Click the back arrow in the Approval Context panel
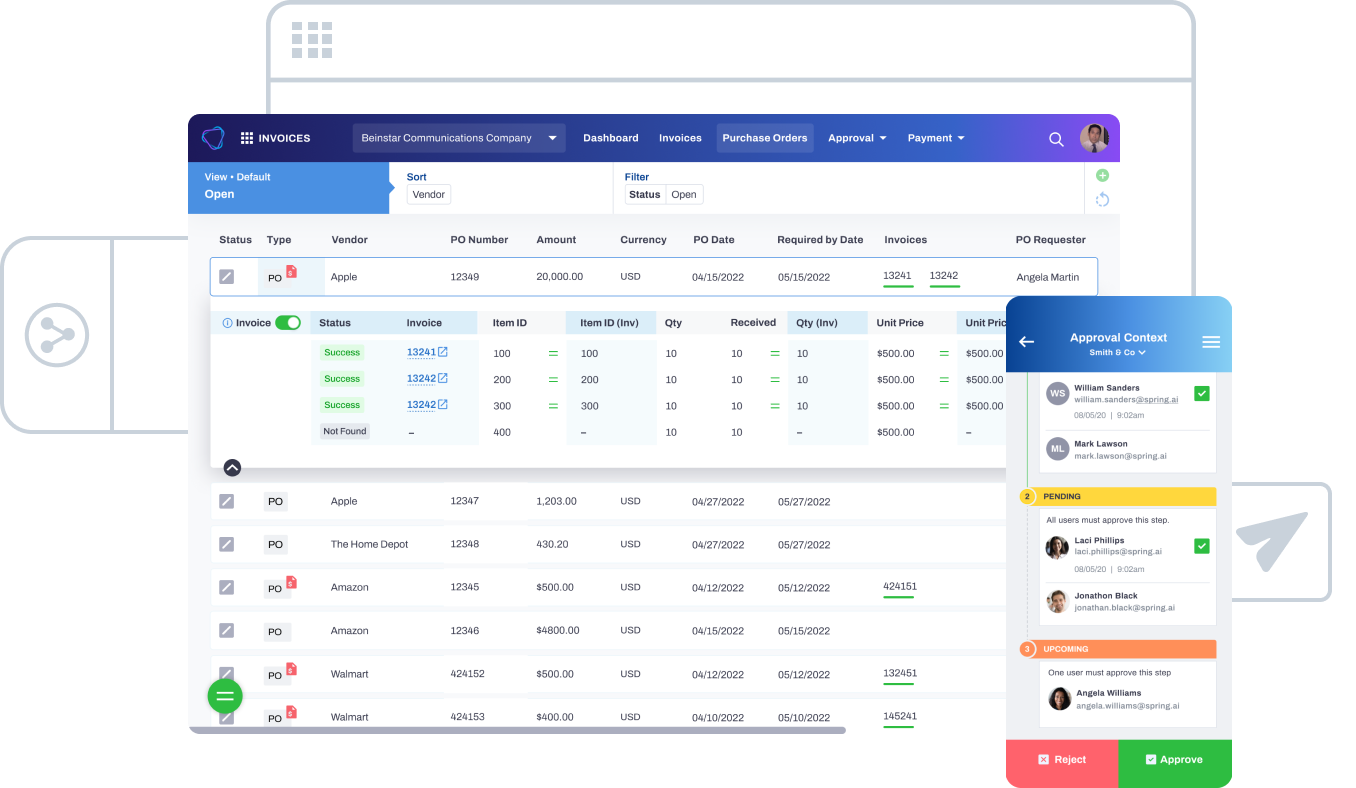Screen dimensions: 1356x788 (1026, 341)
